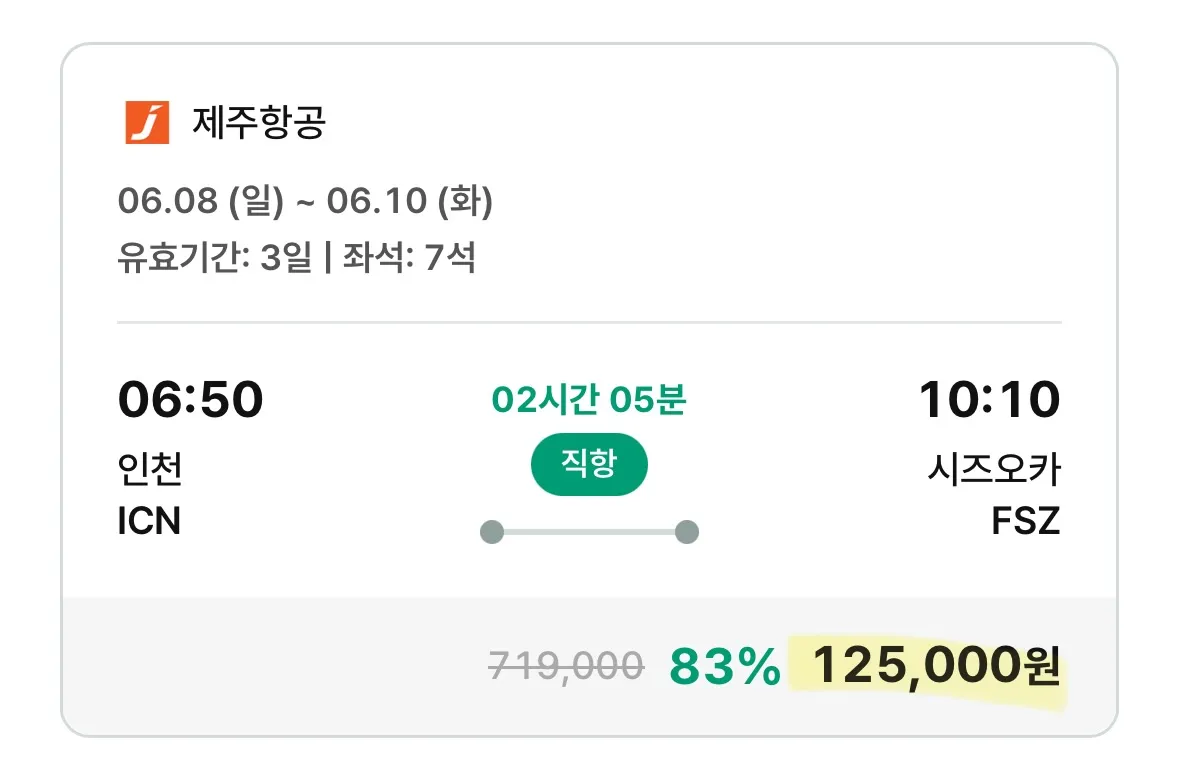Click the crossed-out 719,000 original price
Viewport: 1179px width, 781px height.
(566, 666)
